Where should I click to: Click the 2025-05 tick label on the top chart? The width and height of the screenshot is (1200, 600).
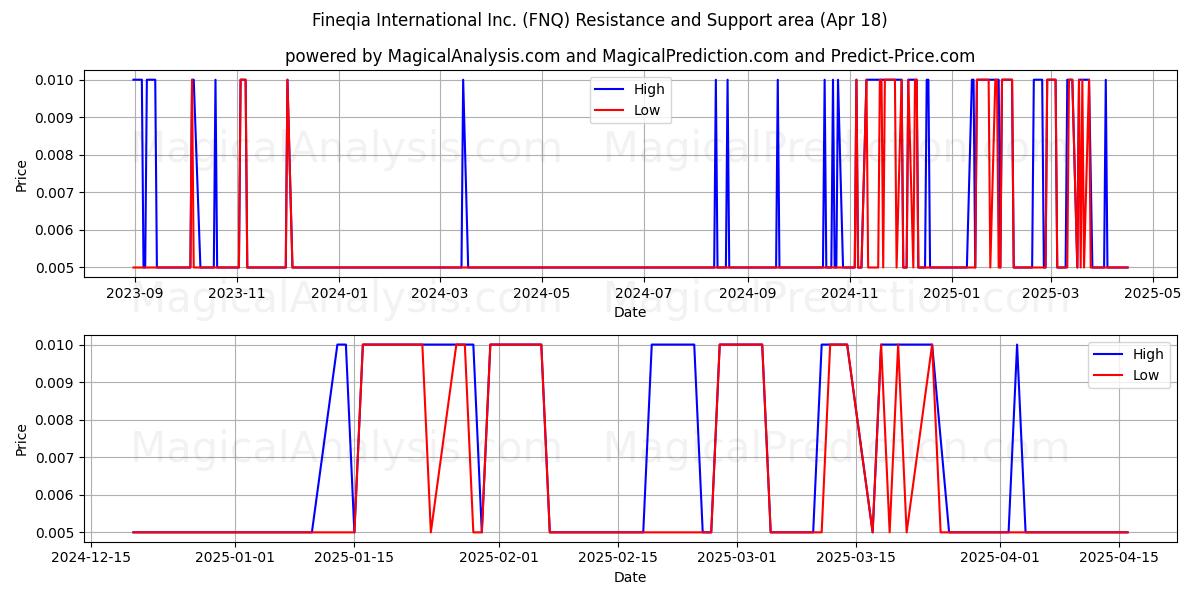click(1152, 293)
